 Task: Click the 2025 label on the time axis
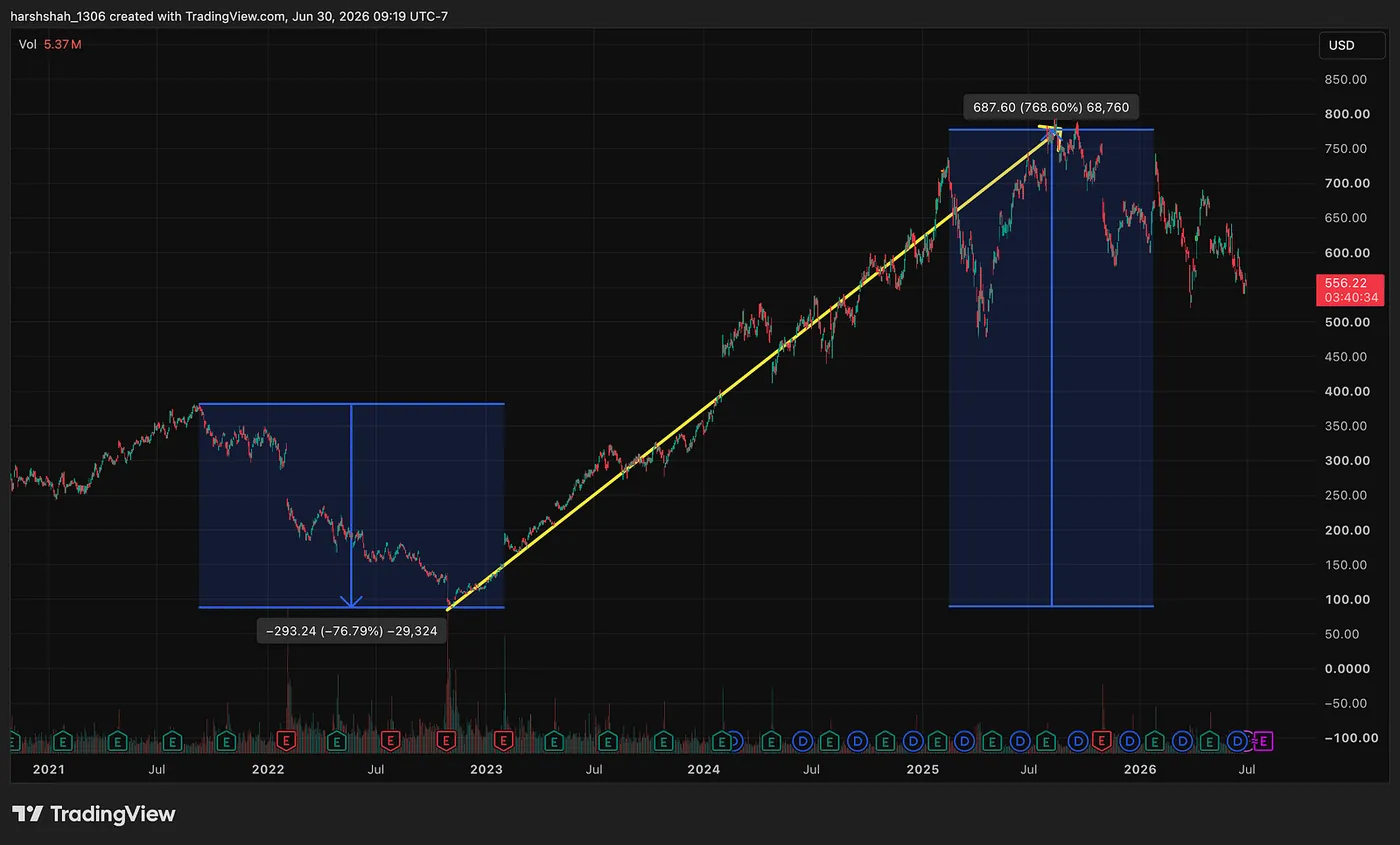(x=922, y=769)
